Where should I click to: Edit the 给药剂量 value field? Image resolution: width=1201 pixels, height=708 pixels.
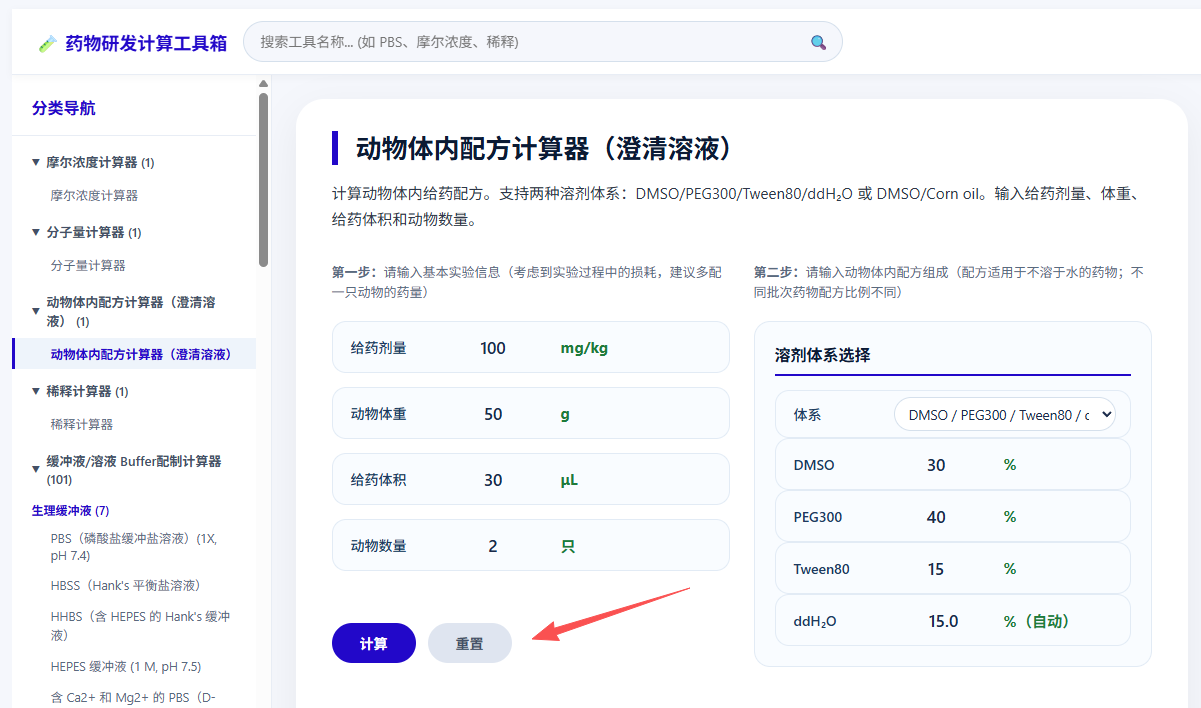point(493,348)
